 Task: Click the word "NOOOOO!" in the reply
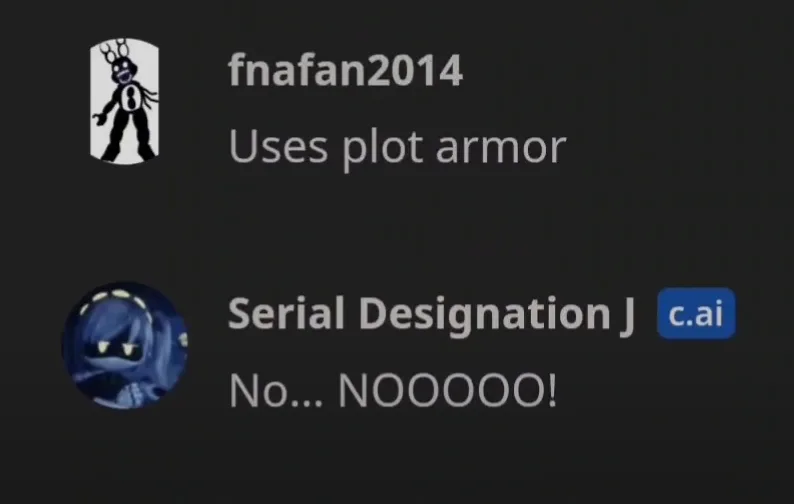[447, 390]
